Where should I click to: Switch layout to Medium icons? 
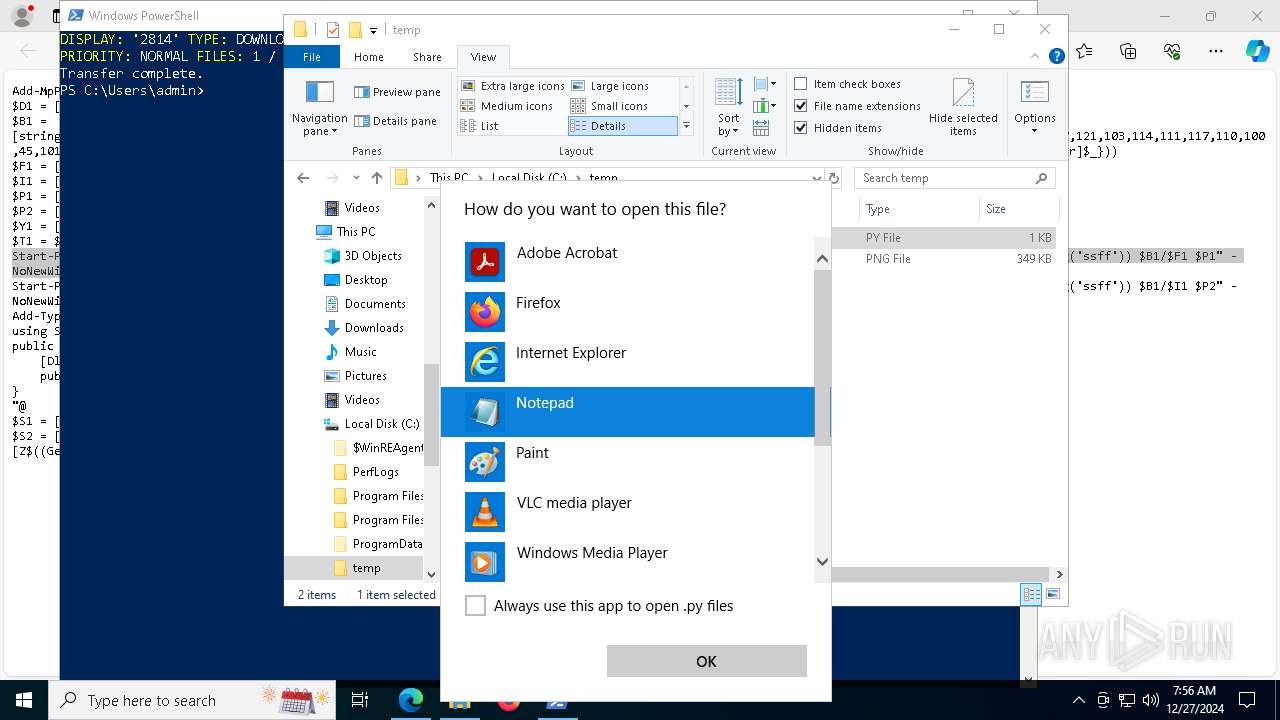pyautogui.click(x=507, y=106)
